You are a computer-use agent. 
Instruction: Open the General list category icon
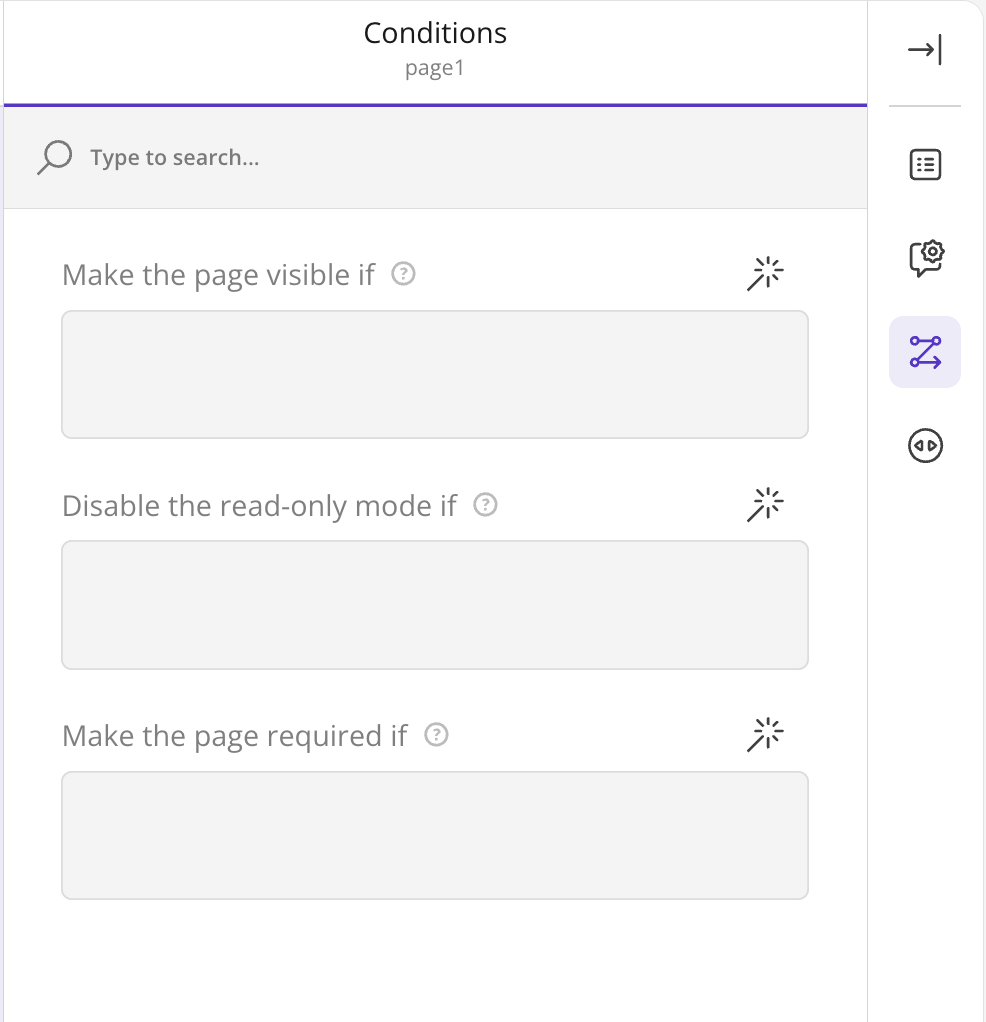(925, 164)
